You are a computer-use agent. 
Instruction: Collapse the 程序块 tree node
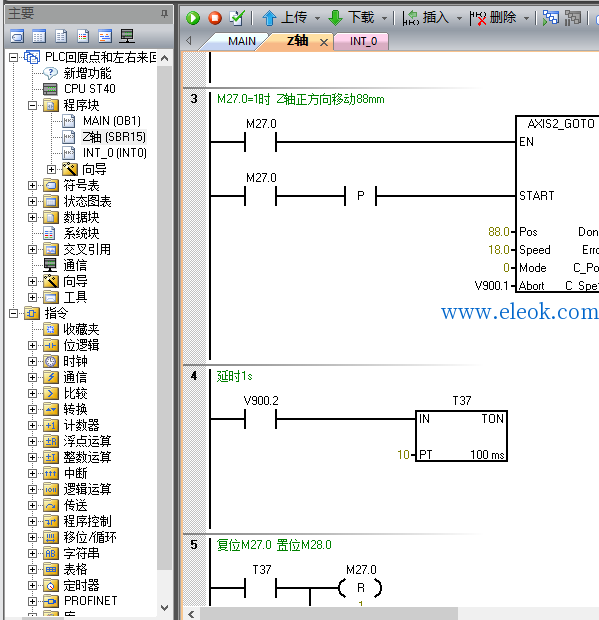pos(32,106)
